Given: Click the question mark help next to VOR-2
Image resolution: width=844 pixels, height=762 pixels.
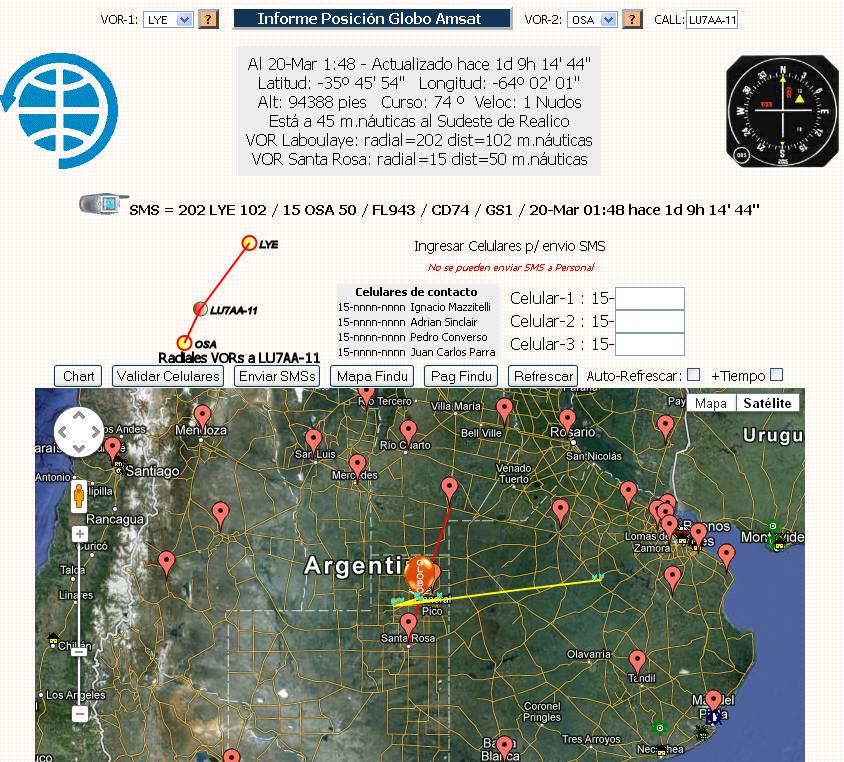Looking at the screenshot, I should pyautogui.click(x=632, y=19).
